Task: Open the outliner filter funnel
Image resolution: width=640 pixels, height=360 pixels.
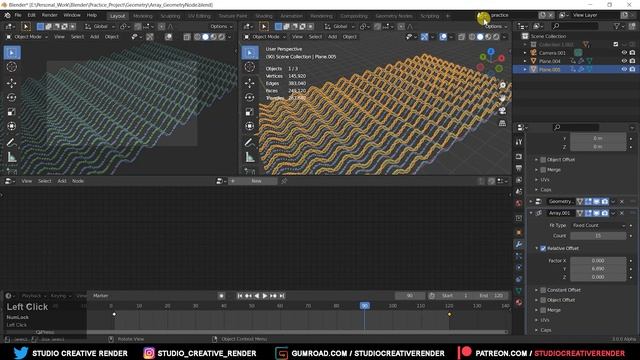Action: 617,26
